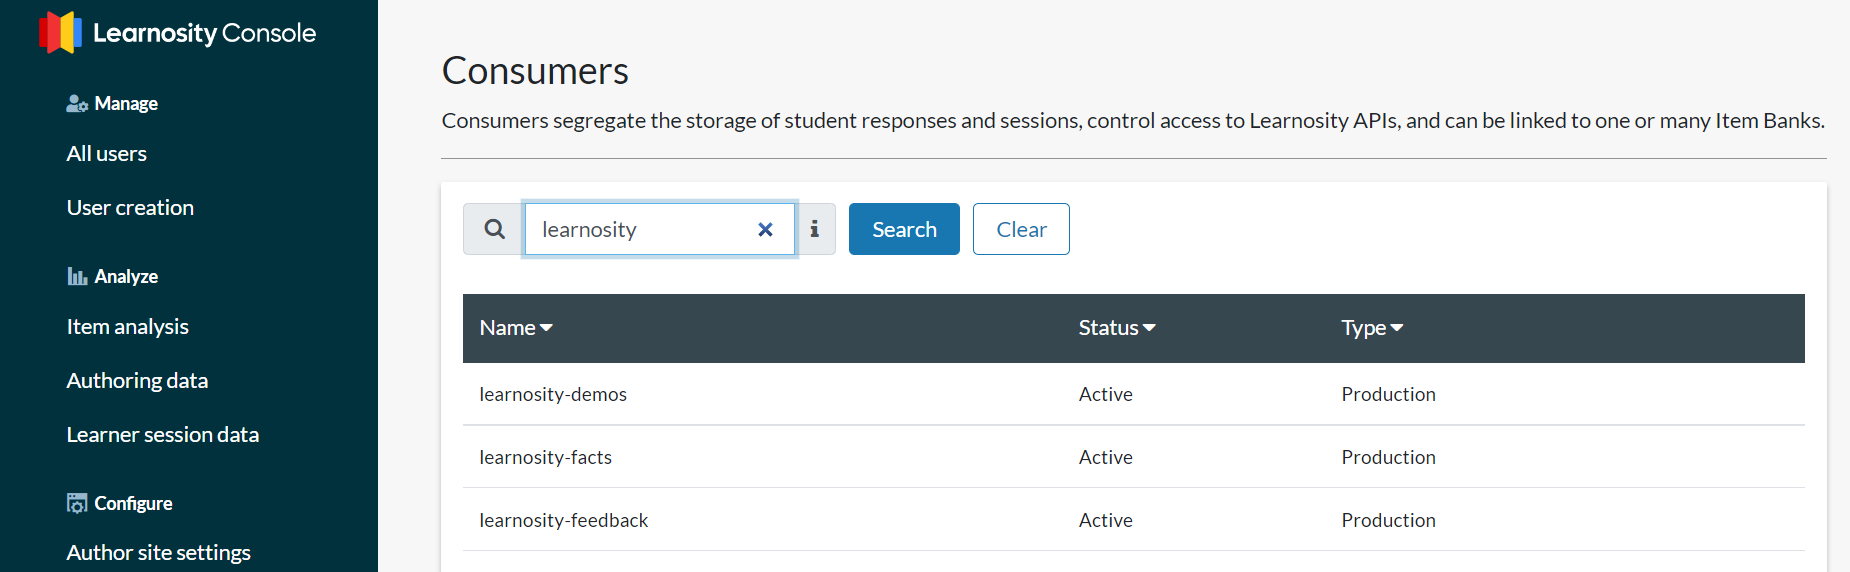Open User creation page

click(130, 208)
